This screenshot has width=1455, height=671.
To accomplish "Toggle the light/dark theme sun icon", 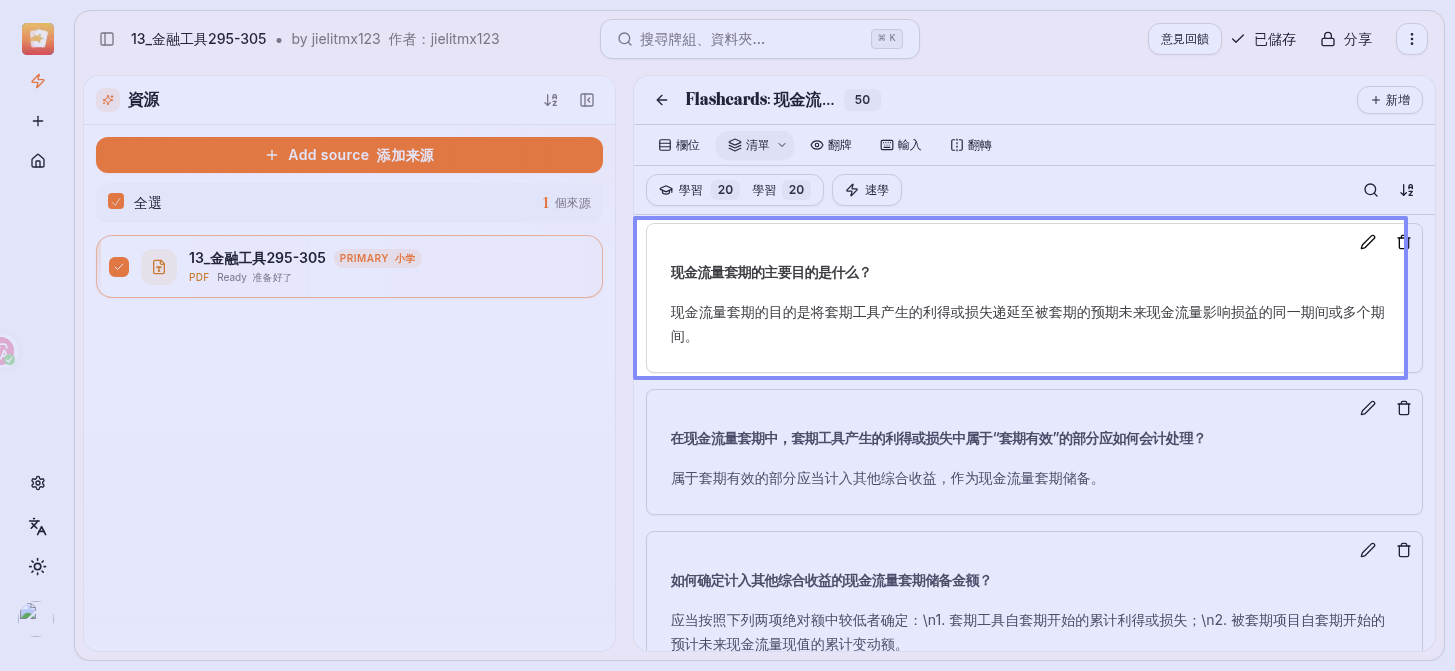I will pyautogui.click(x=38, y=567).
